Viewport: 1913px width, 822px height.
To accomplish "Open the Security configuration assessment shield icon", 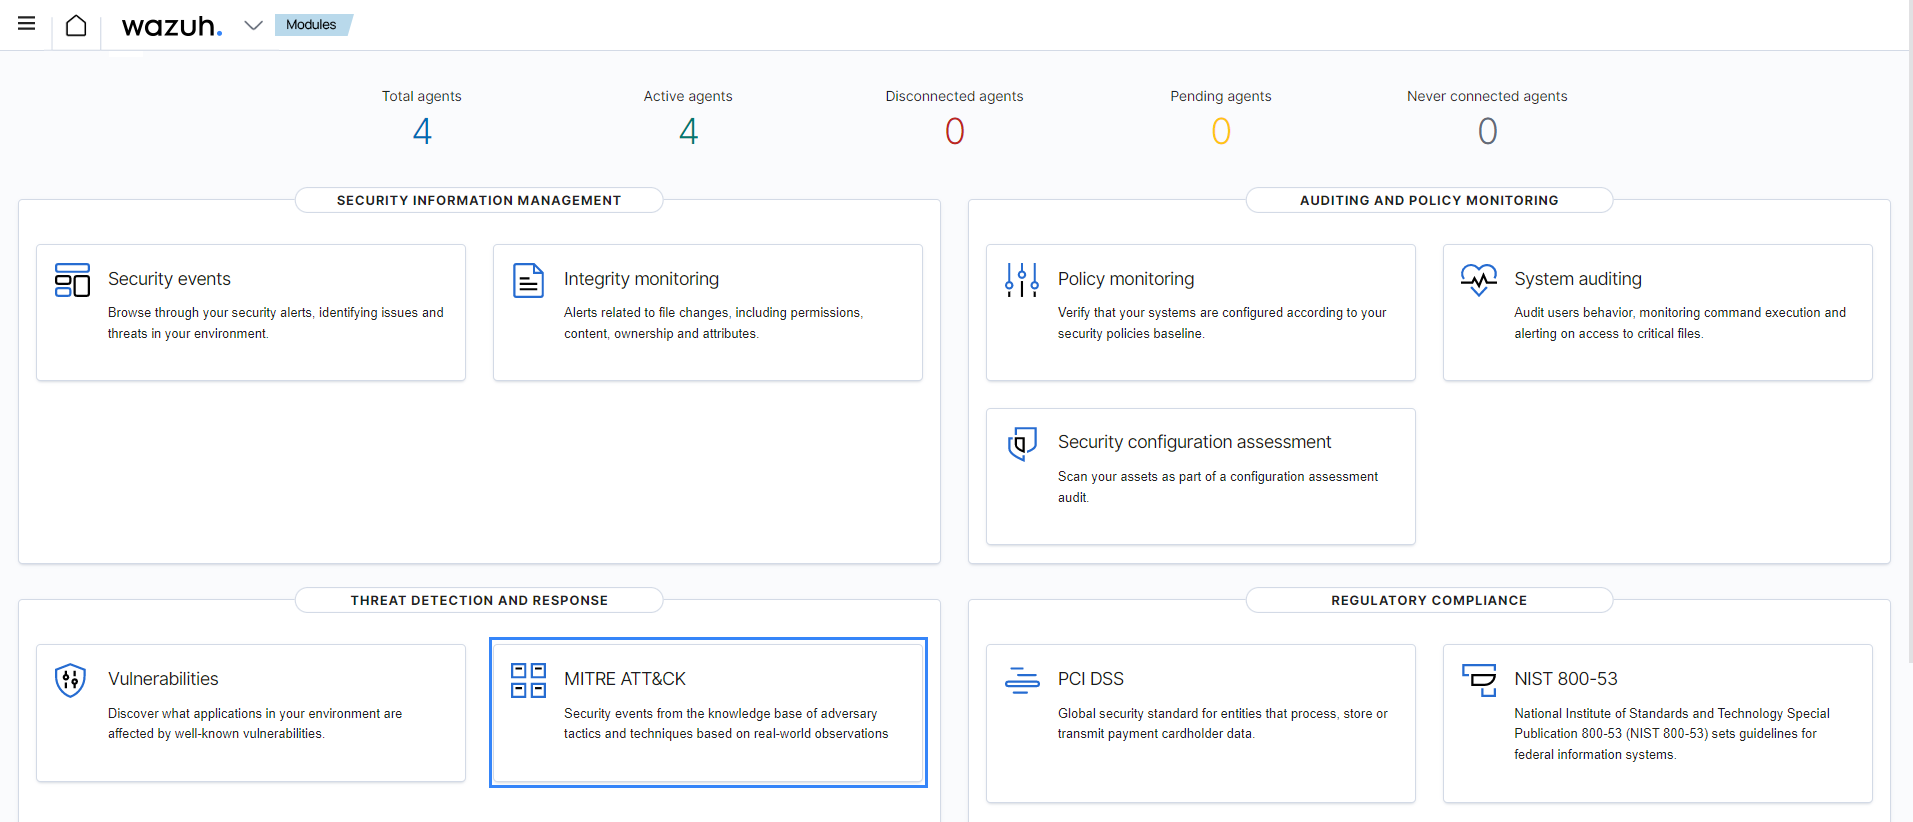I will [x=1022, y=443].
